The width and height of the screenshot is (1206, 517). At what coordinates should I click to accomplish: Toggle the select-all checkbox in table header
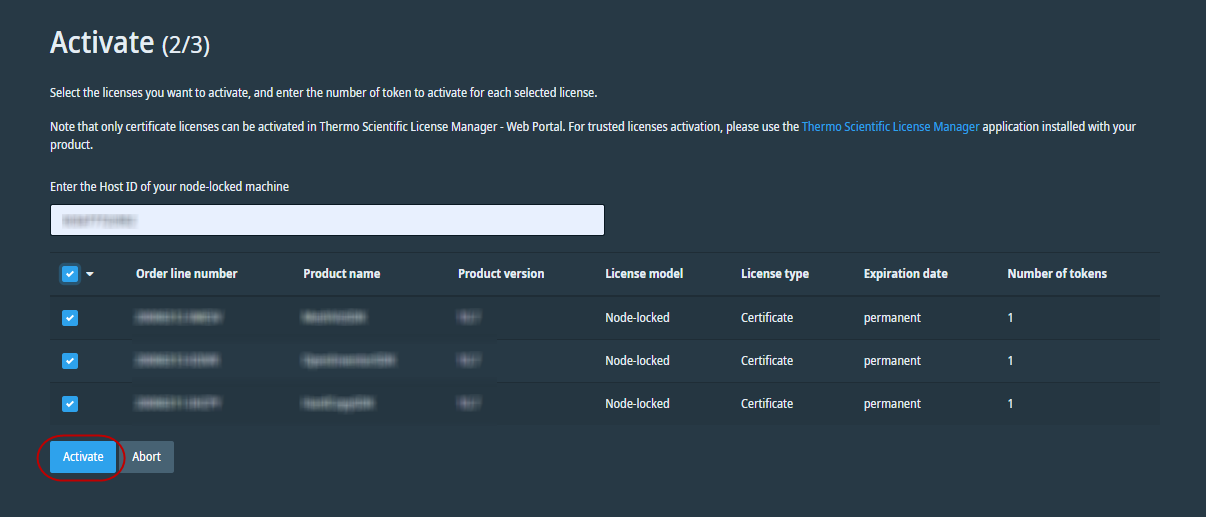click(70, 274)
